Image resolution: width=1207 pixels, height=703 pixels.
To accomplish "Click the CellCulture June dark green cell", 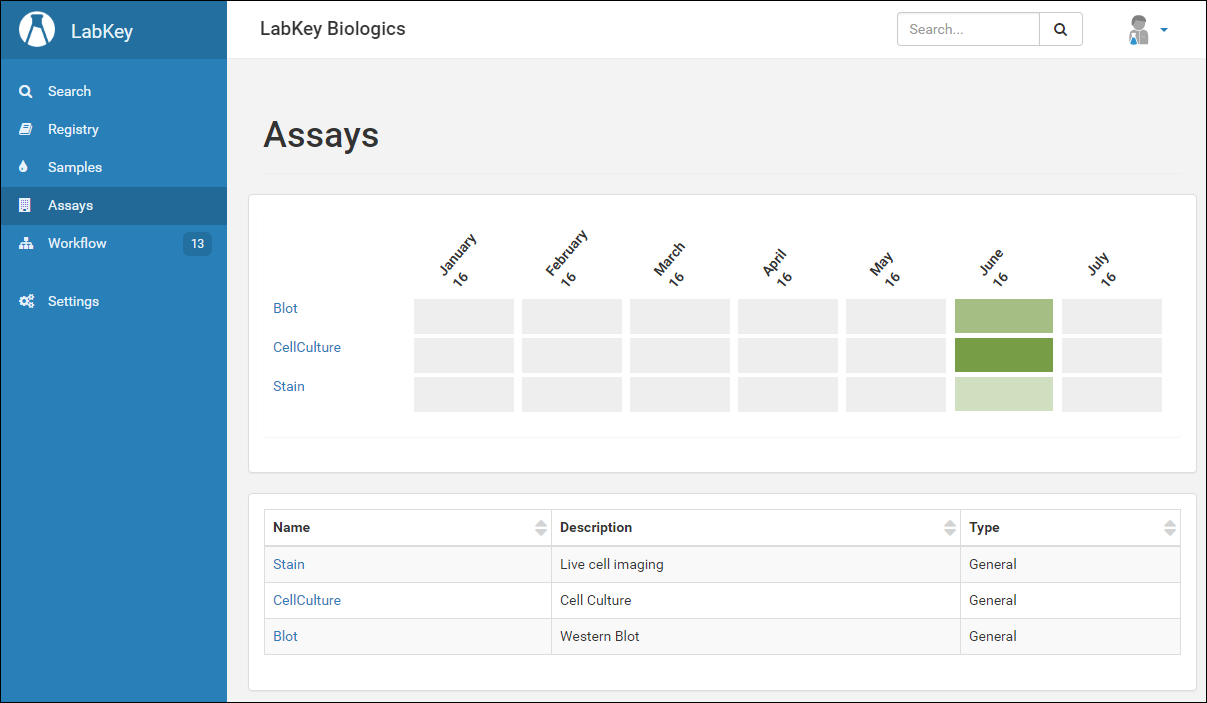I will tap(1004, 355).
